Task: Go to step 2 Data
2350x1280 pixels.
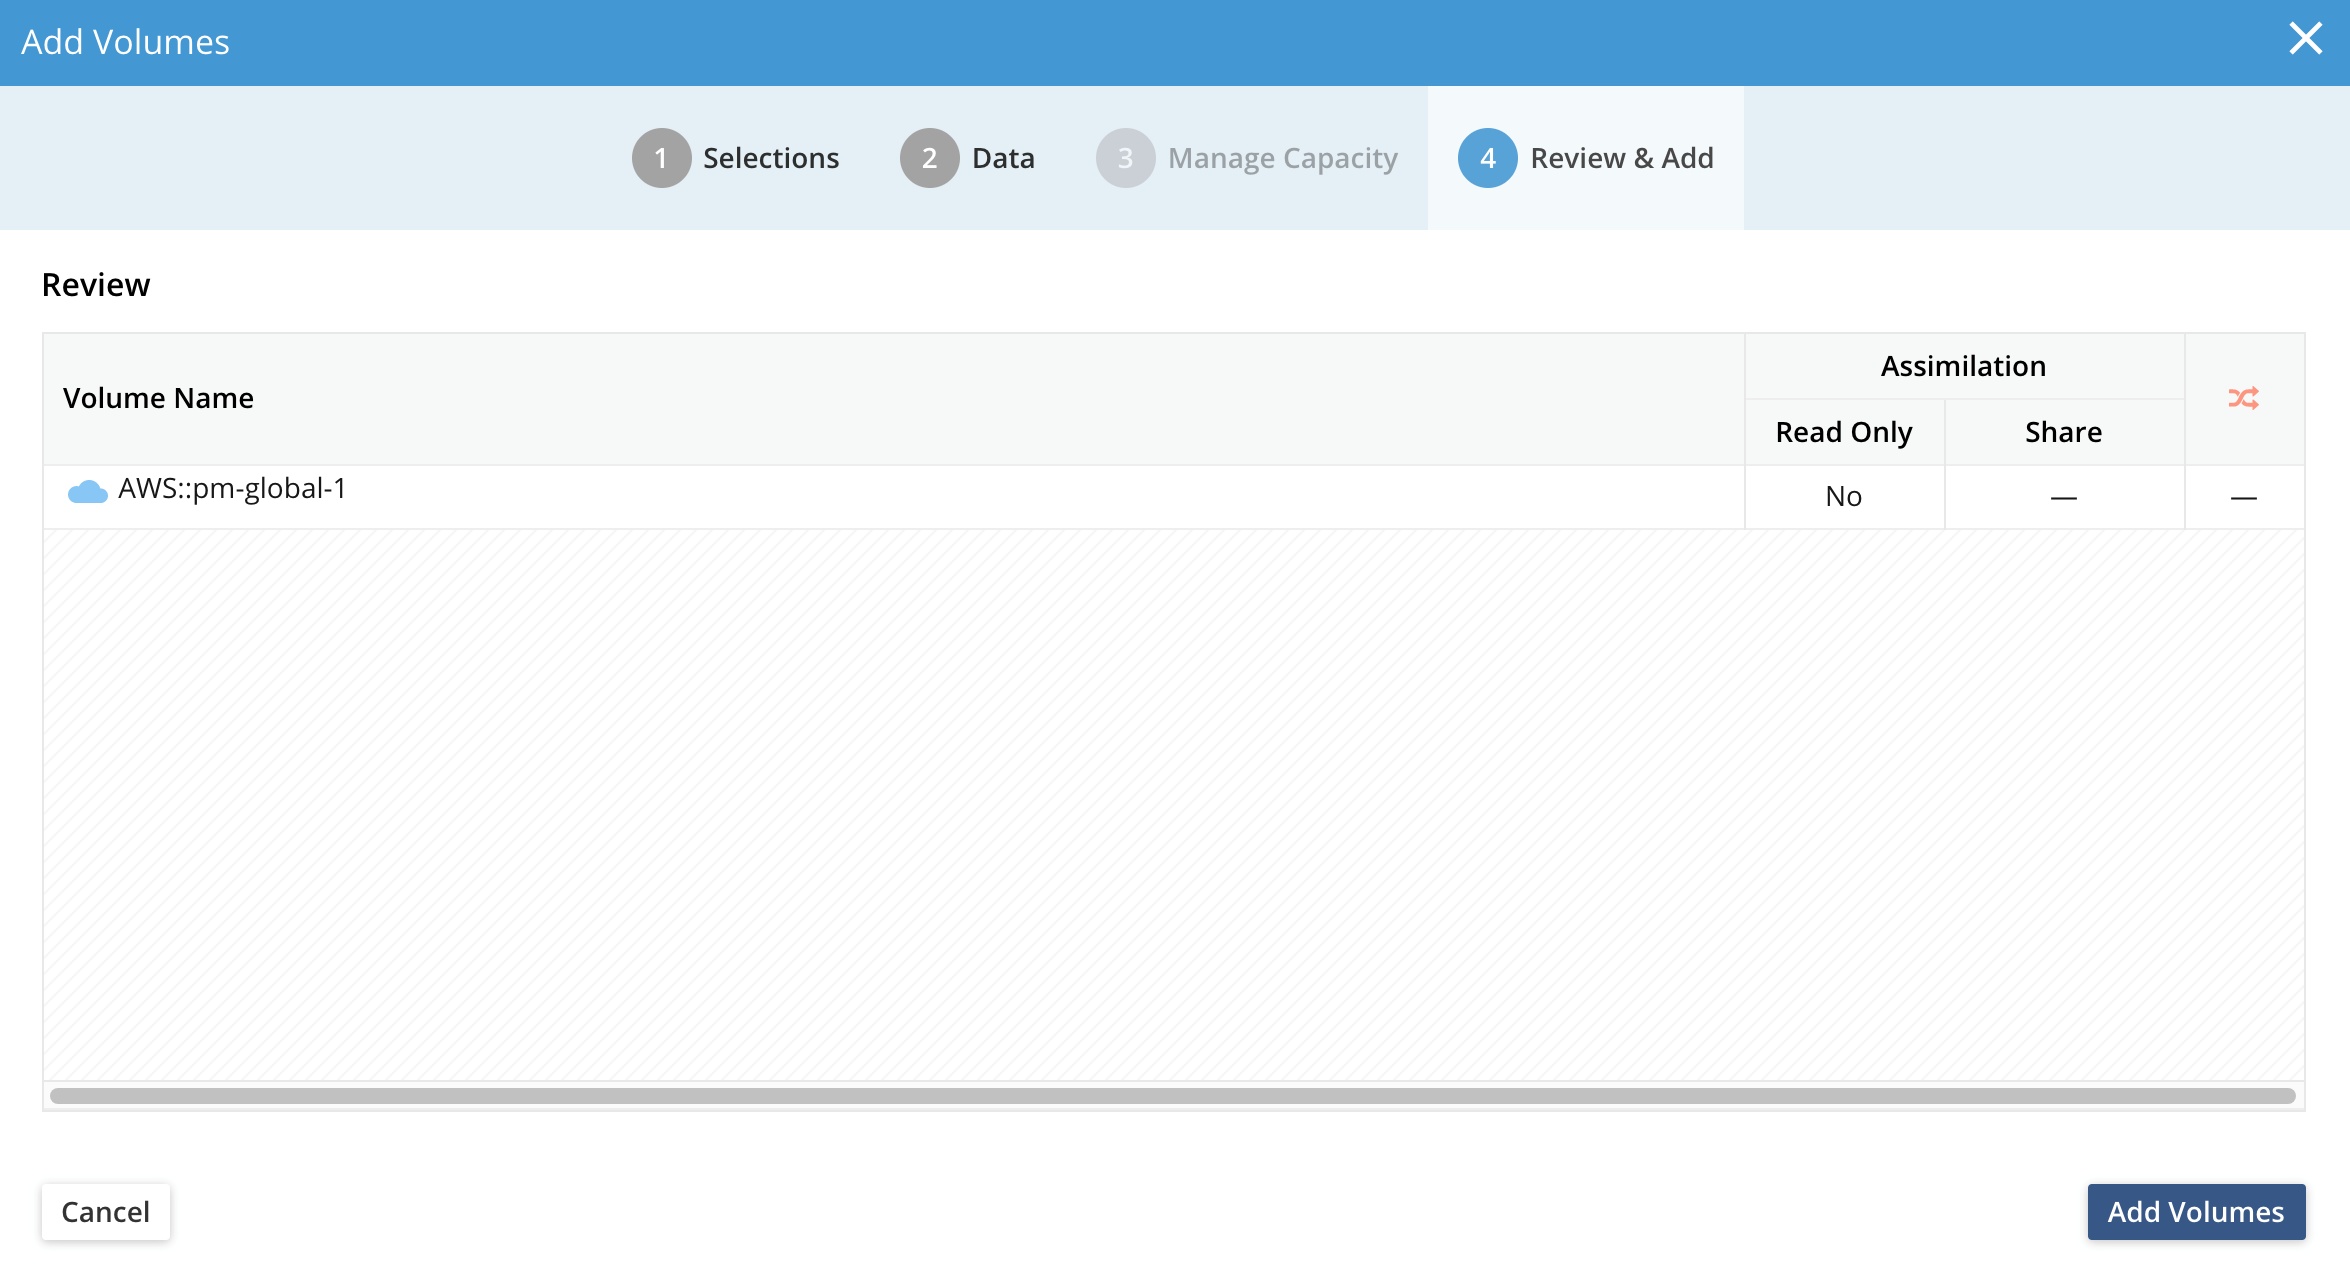Action: [x=967, y=158]
